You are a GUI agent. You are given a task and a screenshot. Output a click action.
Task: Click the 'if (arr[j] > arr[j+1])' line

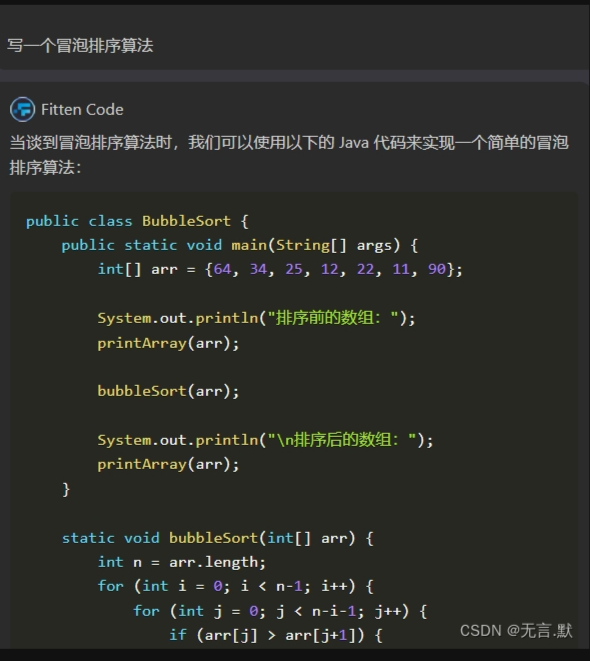pos(276,635)
